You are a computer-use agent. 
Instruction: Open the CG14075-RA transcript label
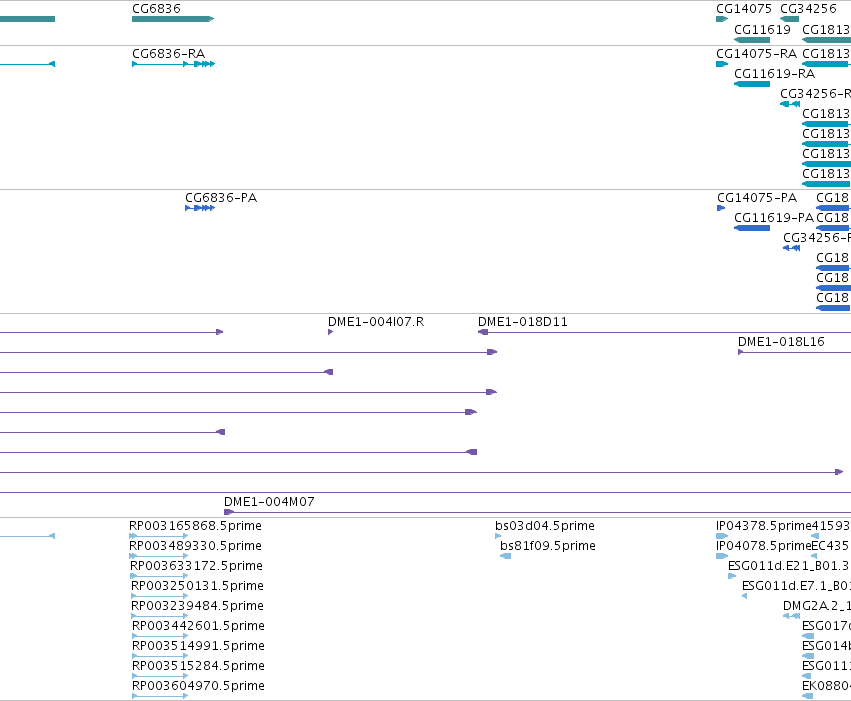click(x=756, y=54)
